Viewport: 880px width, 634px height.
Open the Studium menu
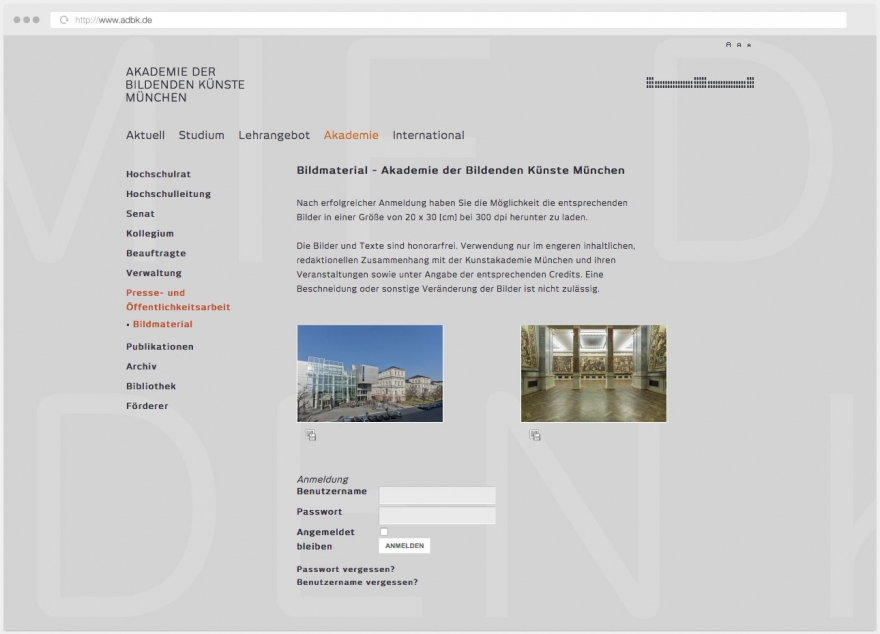(x=201, y=135)
